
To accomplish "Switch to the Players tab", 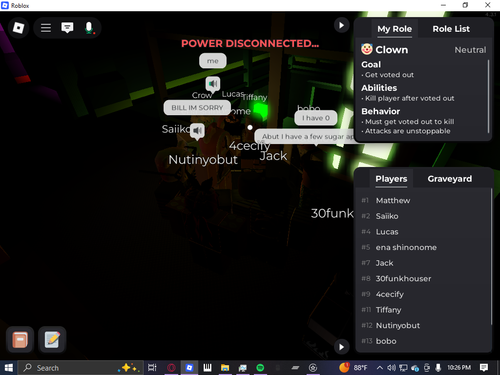I will 391,179.
